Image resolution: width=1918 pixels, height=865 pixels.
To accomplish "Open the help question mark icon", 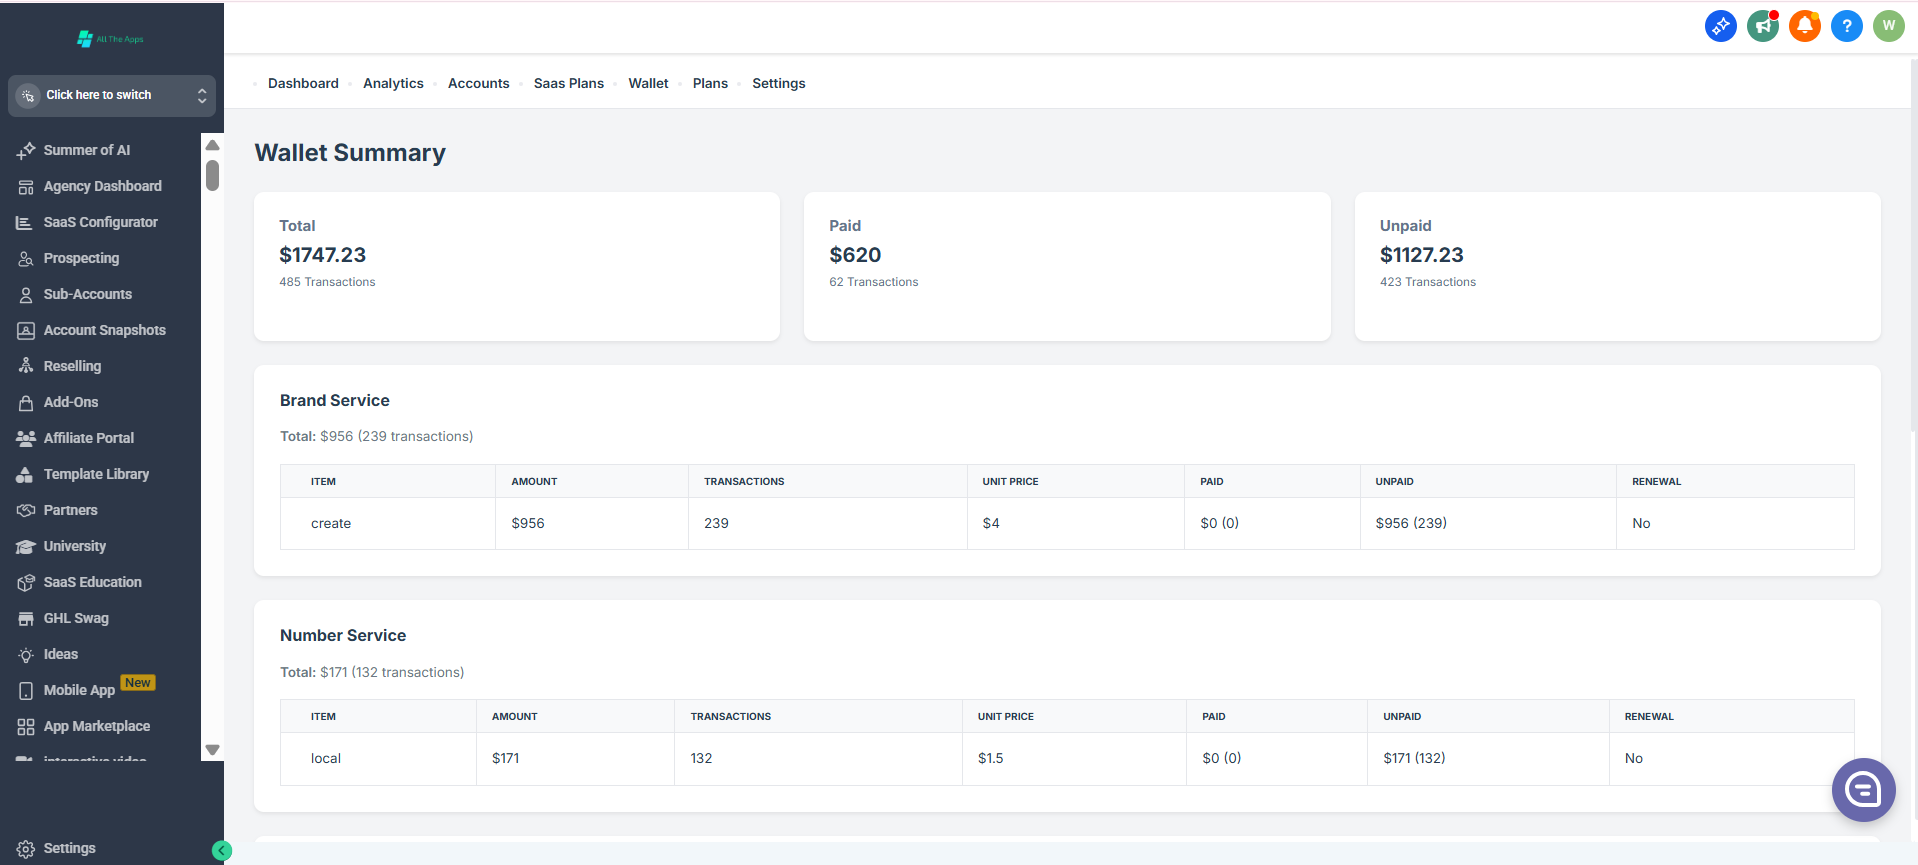I will (x=1846, y=26).
